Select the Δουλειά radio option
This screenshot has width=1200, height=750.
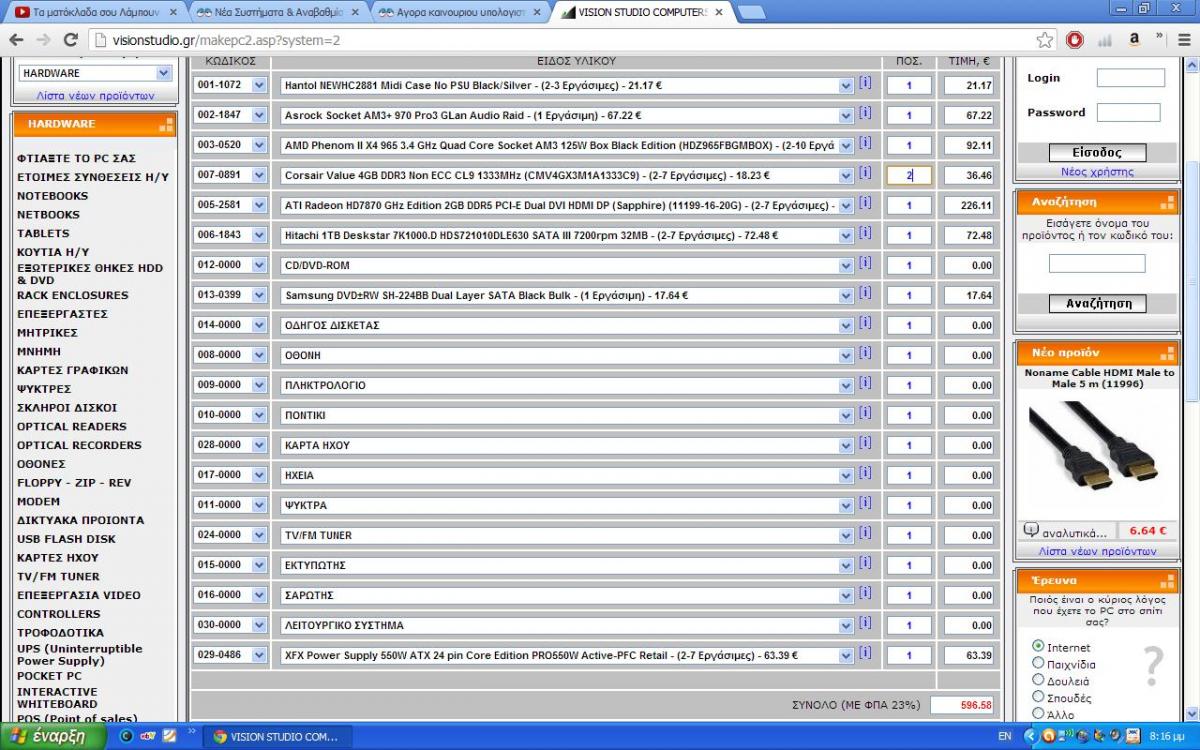tap(1038, 680)
